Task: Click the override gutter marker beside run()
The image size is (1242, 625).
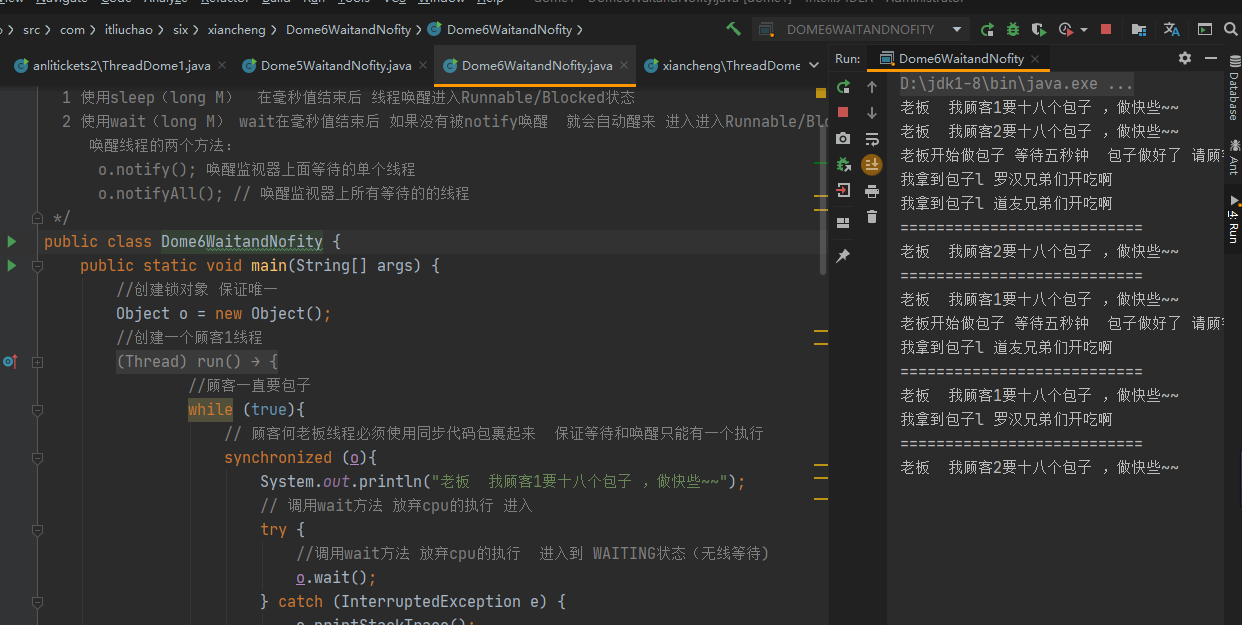Action: tap(10, 361)
